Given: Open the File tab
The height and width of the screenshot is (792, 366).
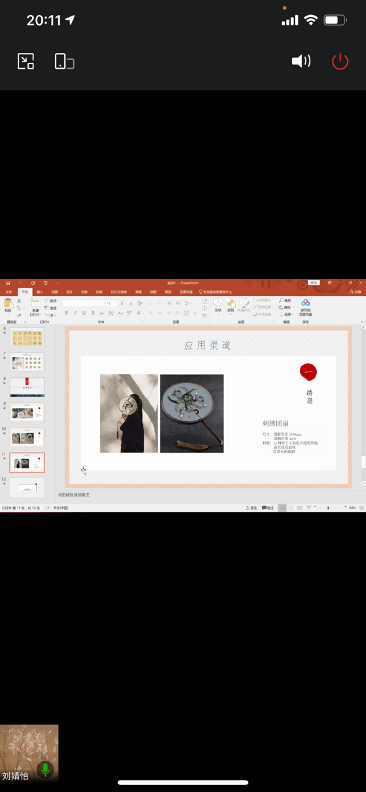Looking at the screenshot, I should click(9, 292).
